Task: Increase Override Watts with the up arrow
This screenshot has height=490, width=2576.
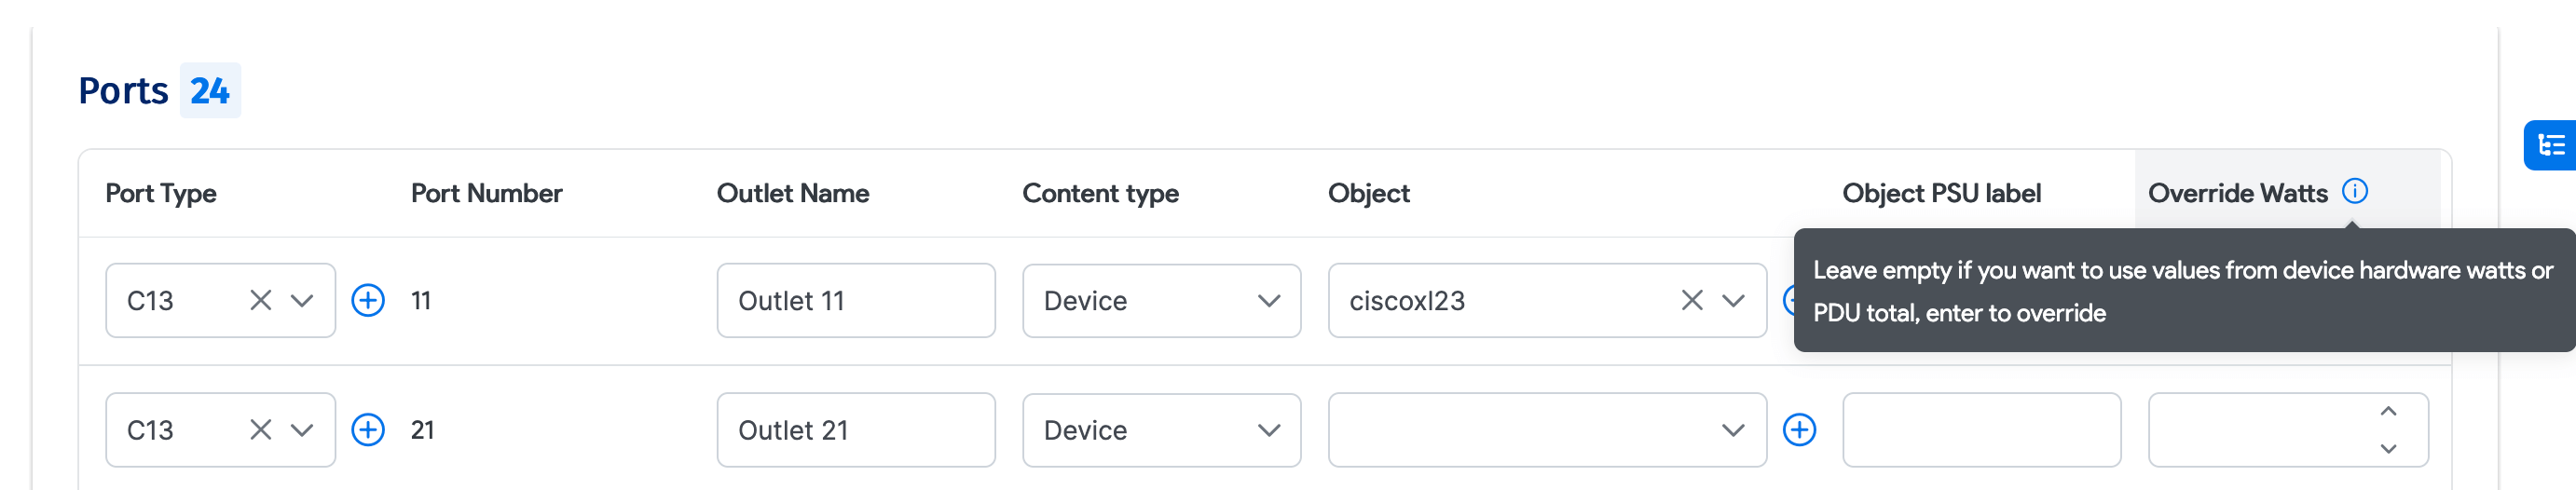Action: [x=2388, y=412]
